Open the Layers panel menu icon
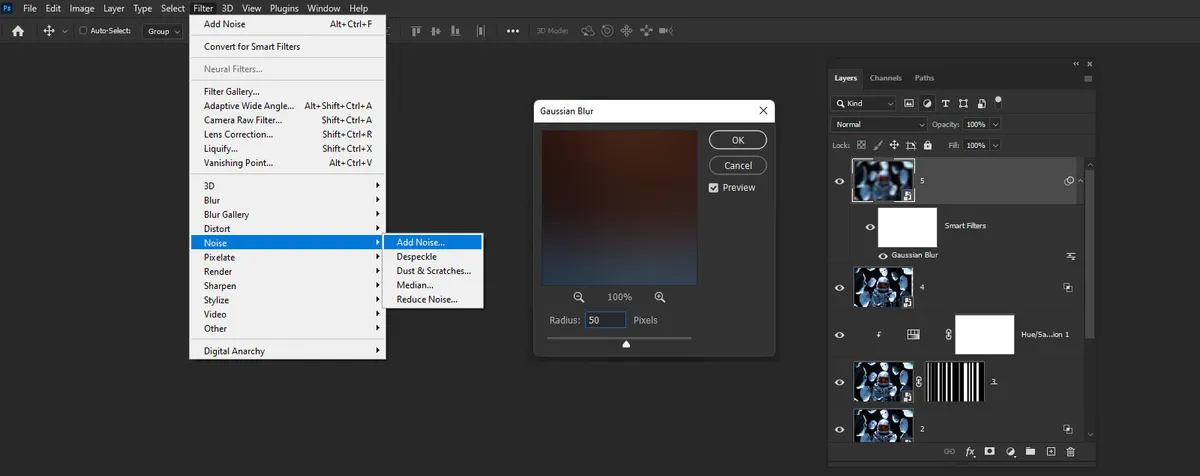The image size is (1200, 476). coord(1087,78)
